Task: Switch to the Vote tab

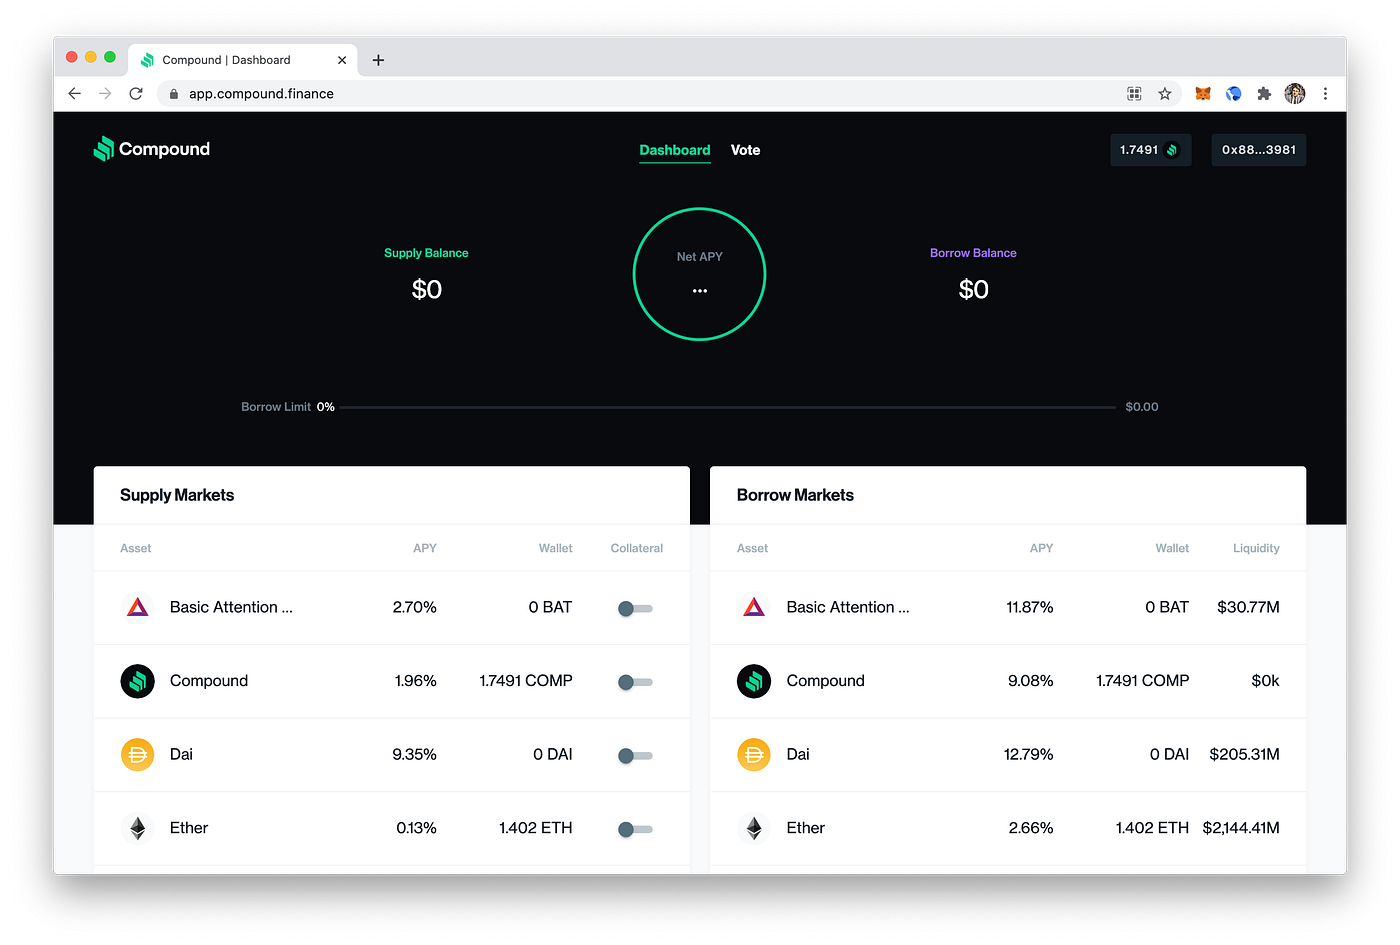Action: [745, 150]
